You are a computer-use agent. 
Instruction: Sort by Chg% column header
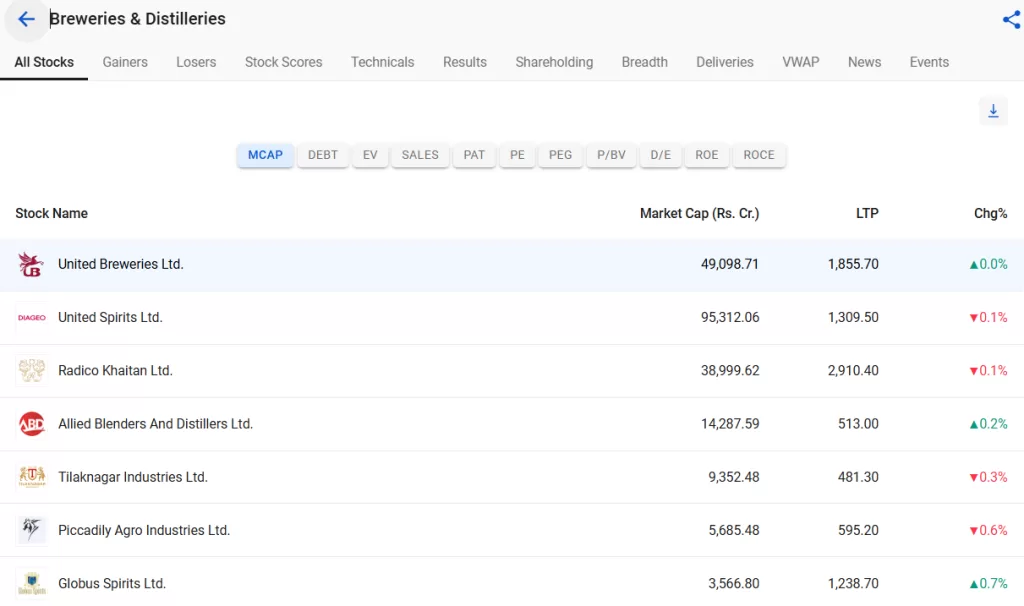coord(991,214)
